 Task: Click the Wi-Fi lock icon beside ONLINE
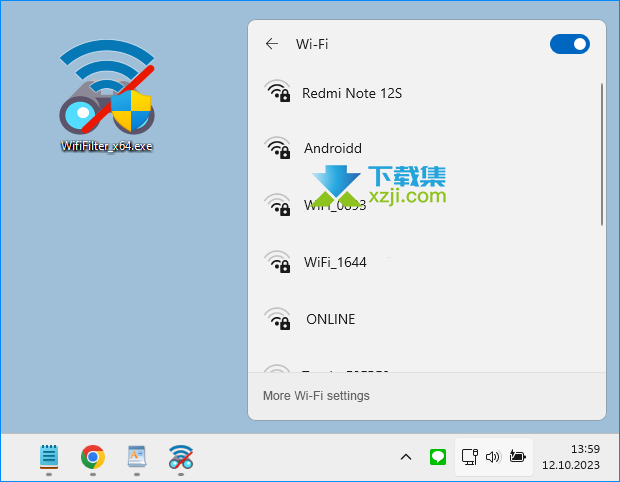277,319
